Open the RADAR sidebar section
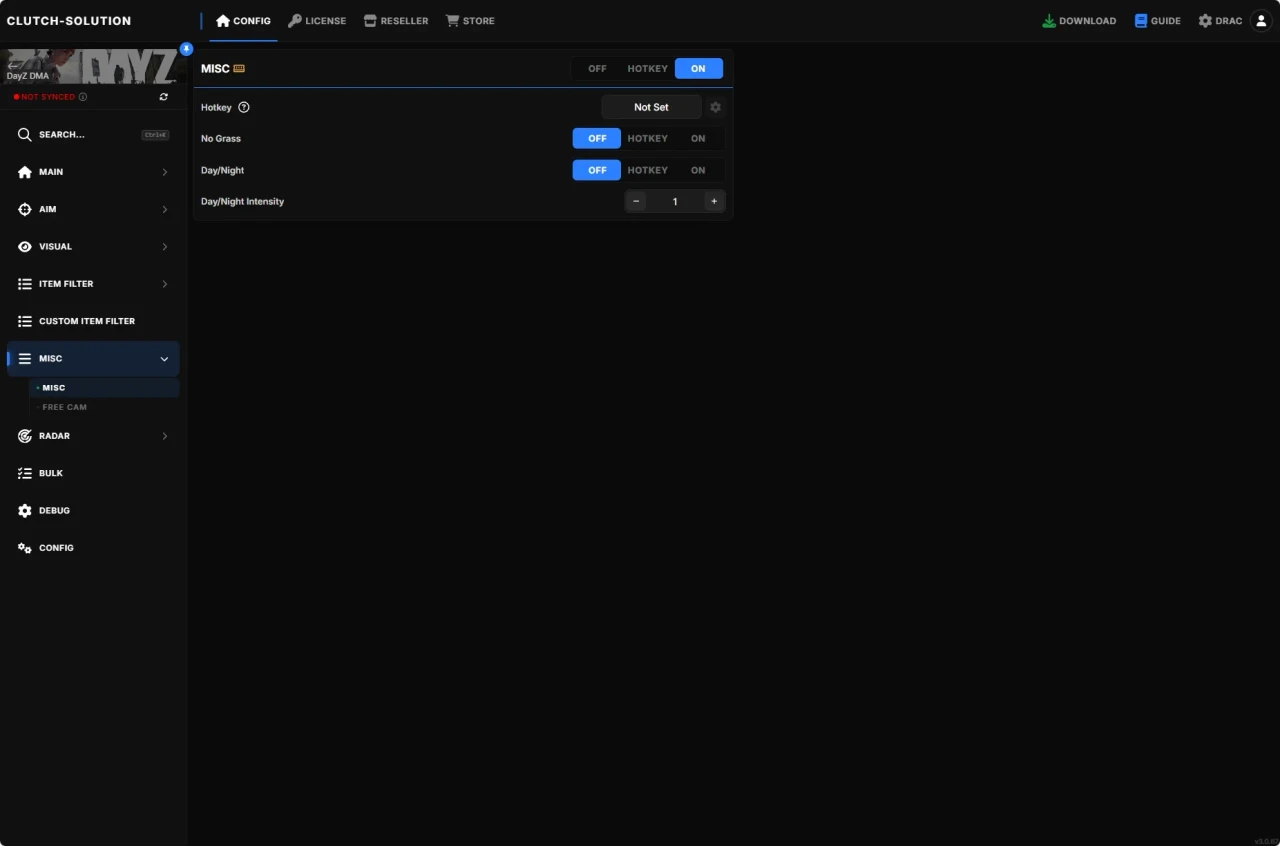This screenshot has width=1280, height=846. point(93,436)
